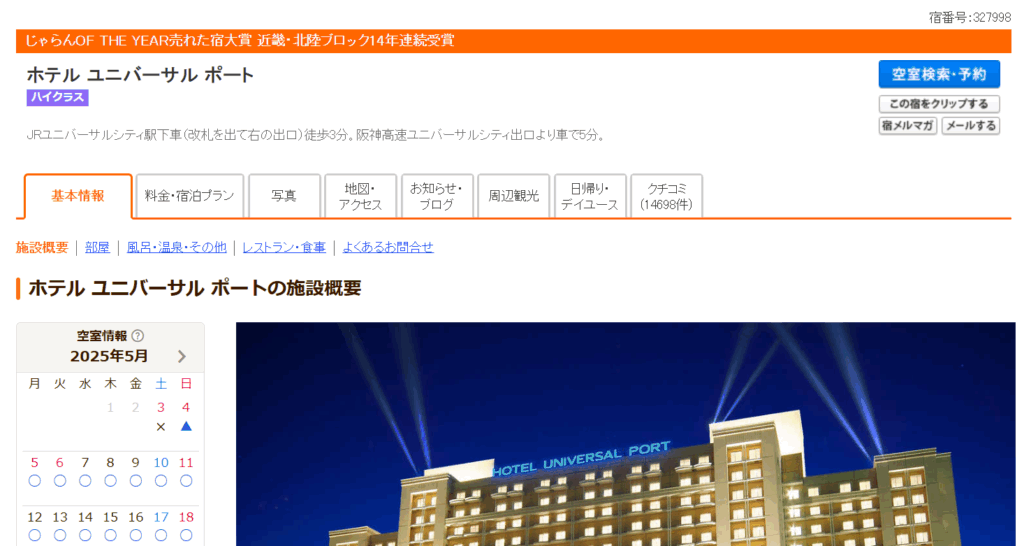Open the 周辺観光 tab

tap(513, 196)
